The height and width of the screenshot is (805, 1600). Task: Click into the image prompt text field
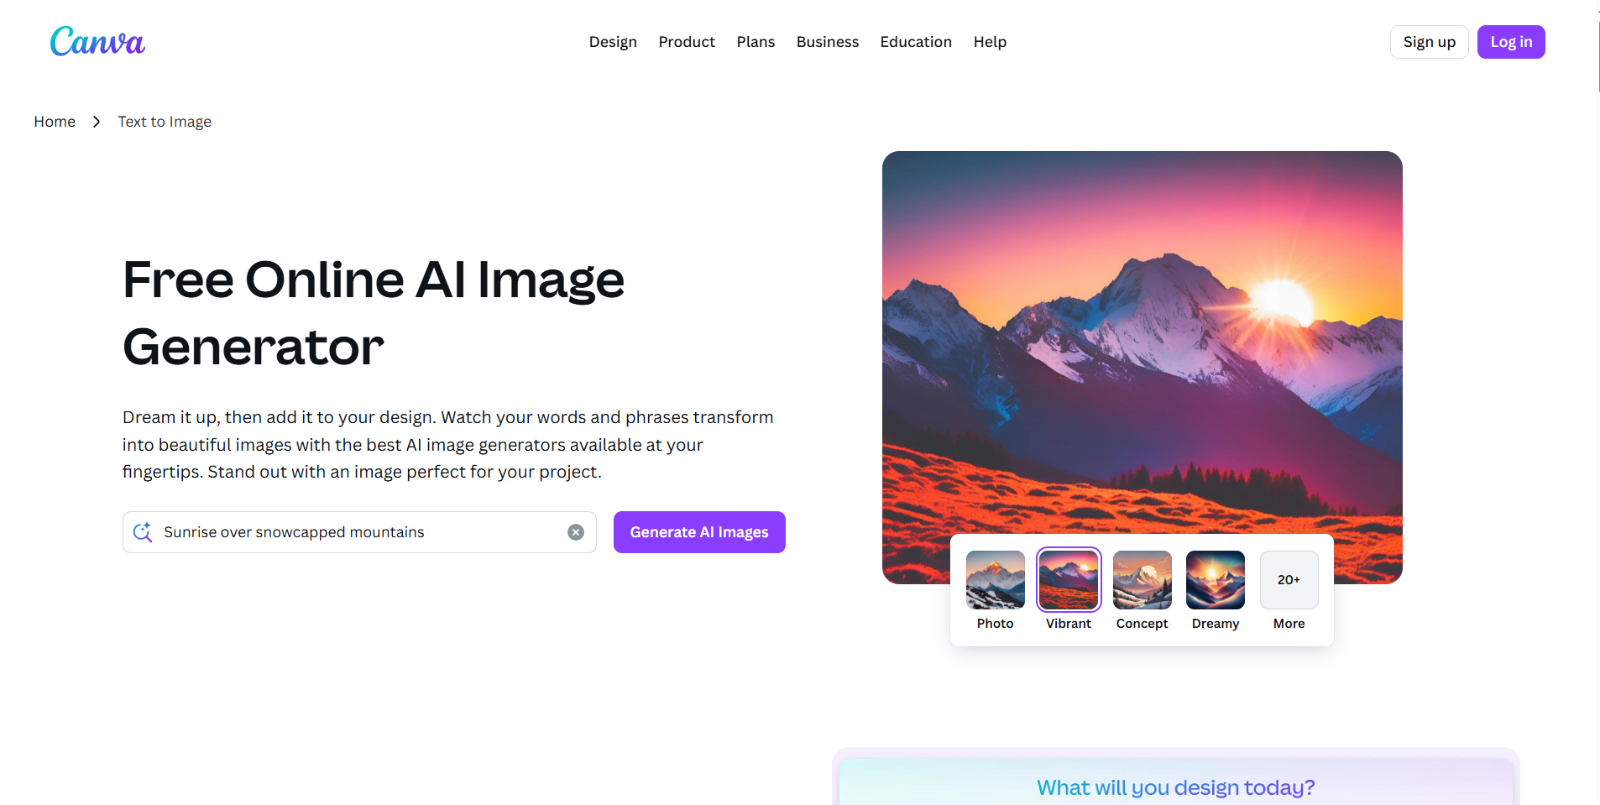pos(360,532)
